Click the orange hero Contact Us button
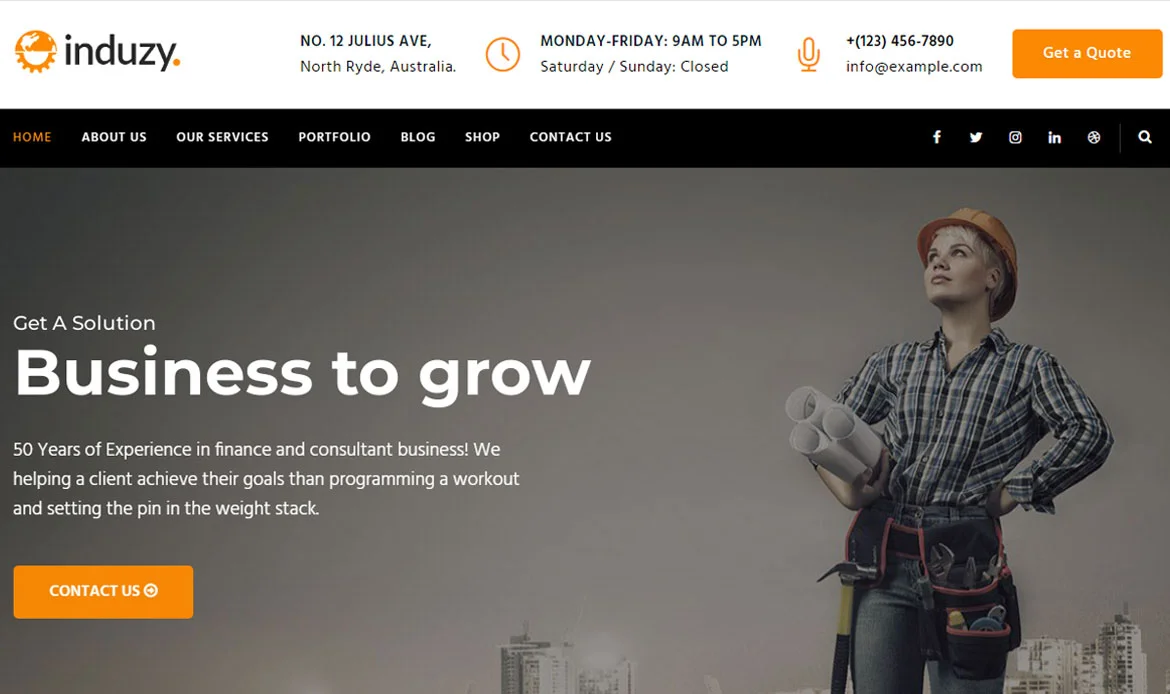This screenshot has height=694, width=1170. (103, 591)
